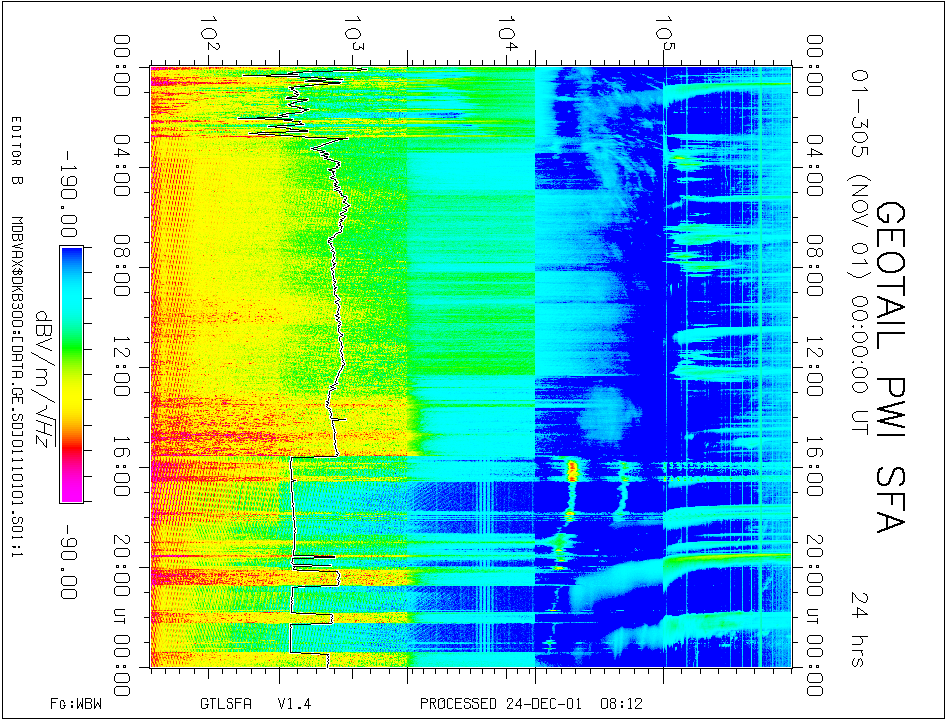Click the 10² frequency axis label
Viewport: 945px width, 720px height.
[x=211, y=32]
